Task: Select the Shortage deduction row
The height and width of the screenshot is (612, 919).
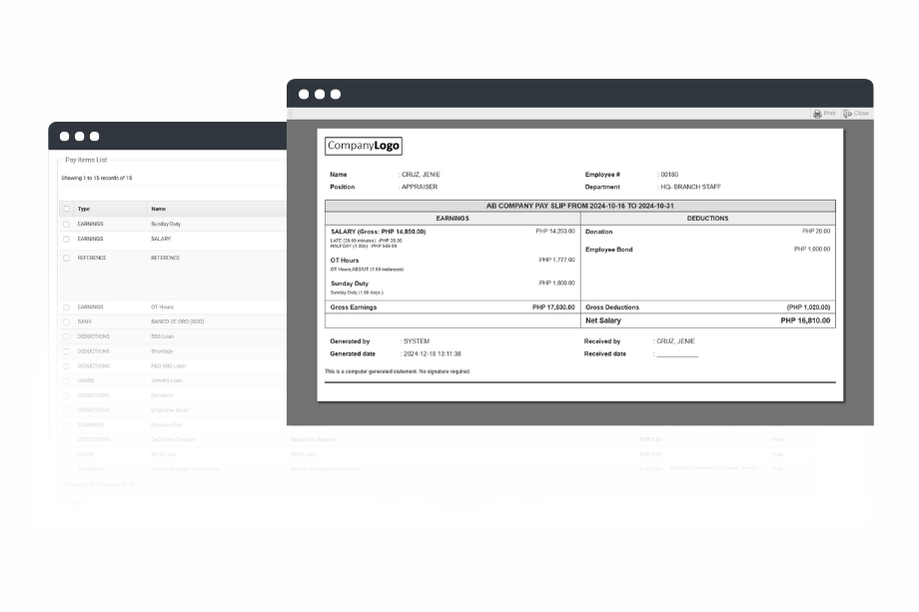Action: pos(162,351)
